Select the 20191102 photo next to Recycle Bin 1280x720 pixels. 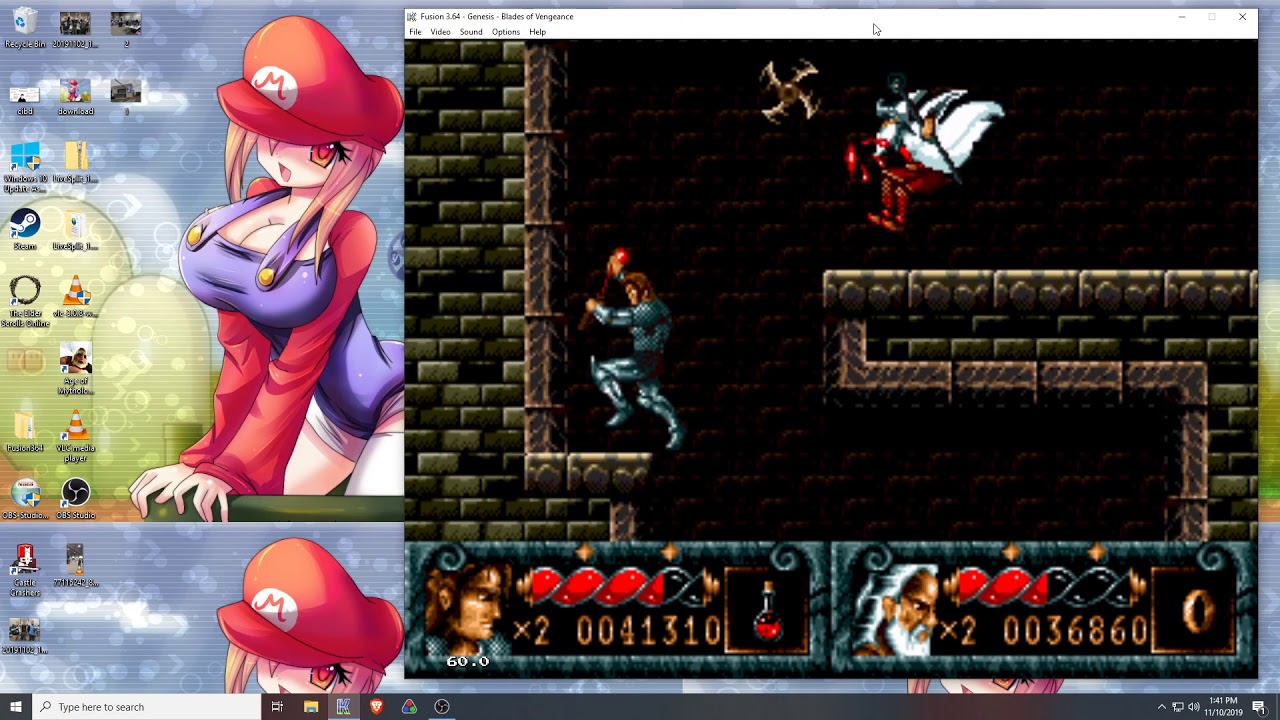pos(75,29)
